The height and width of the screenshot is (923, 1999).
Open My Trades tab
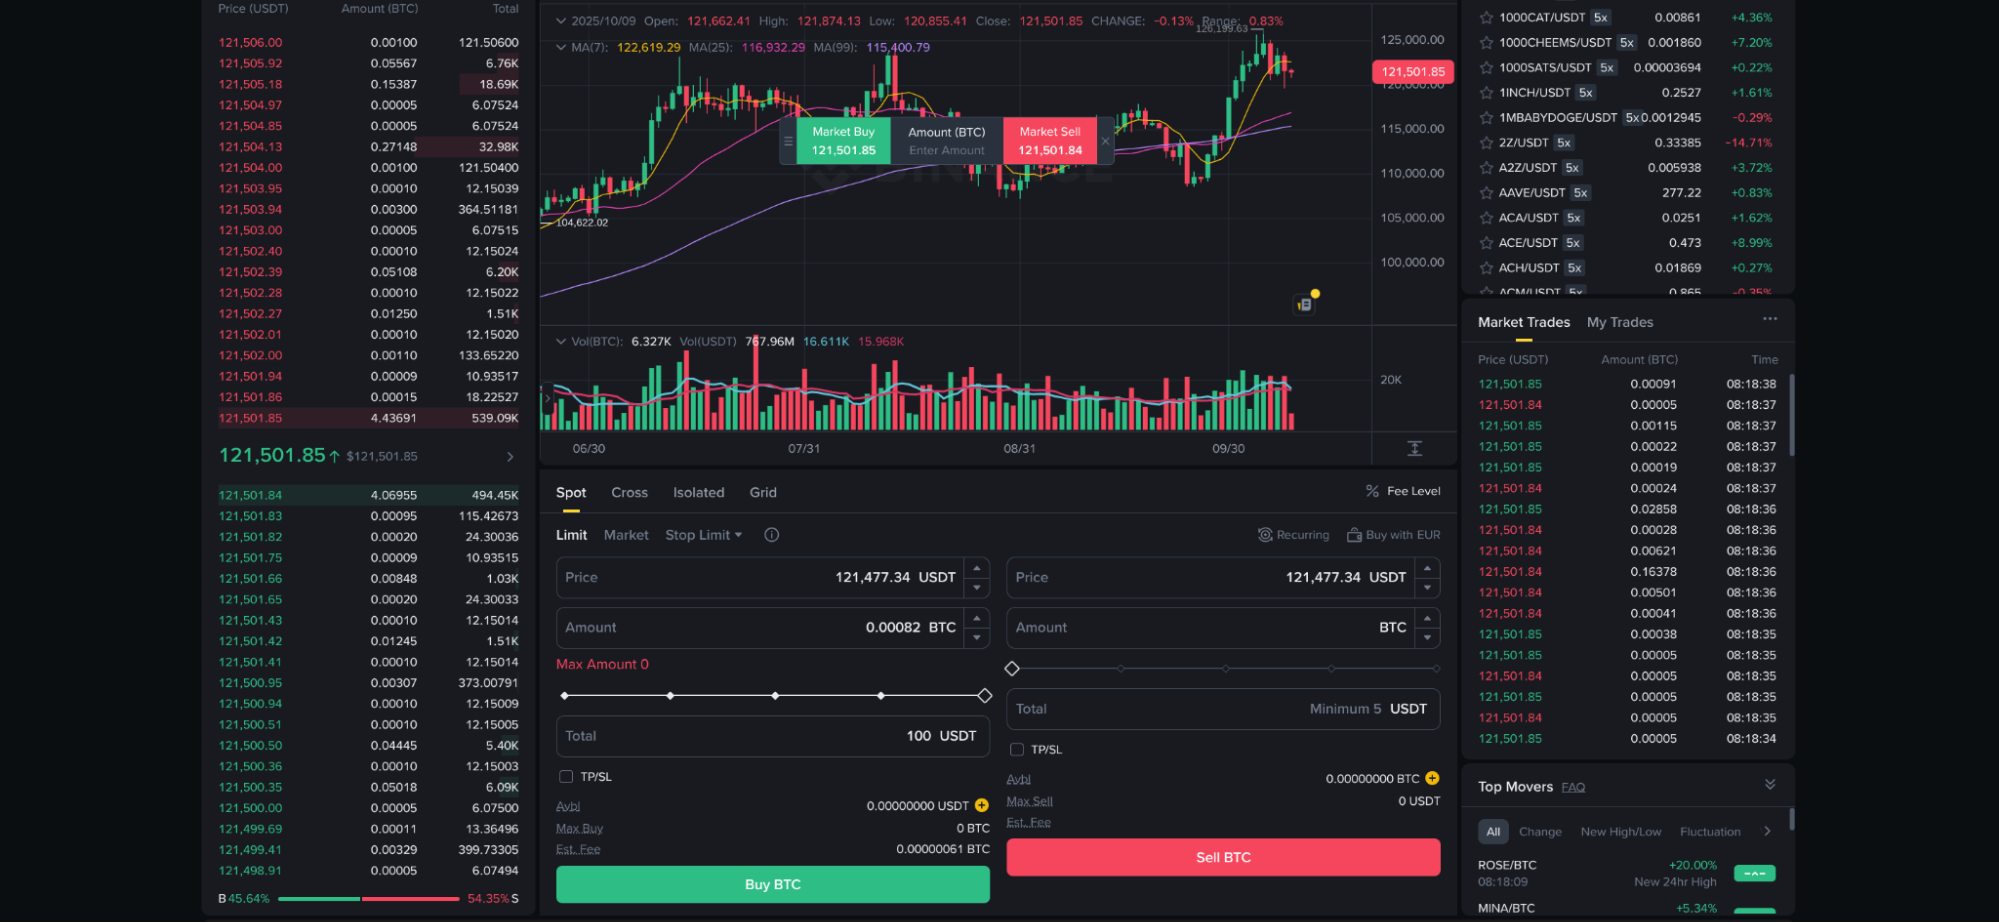(1620, 322)
